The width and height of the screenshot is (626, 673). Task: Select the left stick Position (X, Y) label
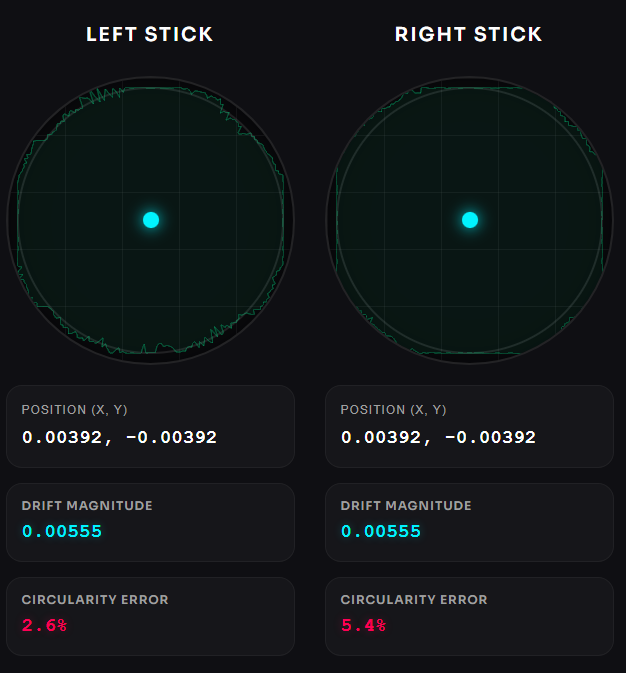(x=75, y=410)
